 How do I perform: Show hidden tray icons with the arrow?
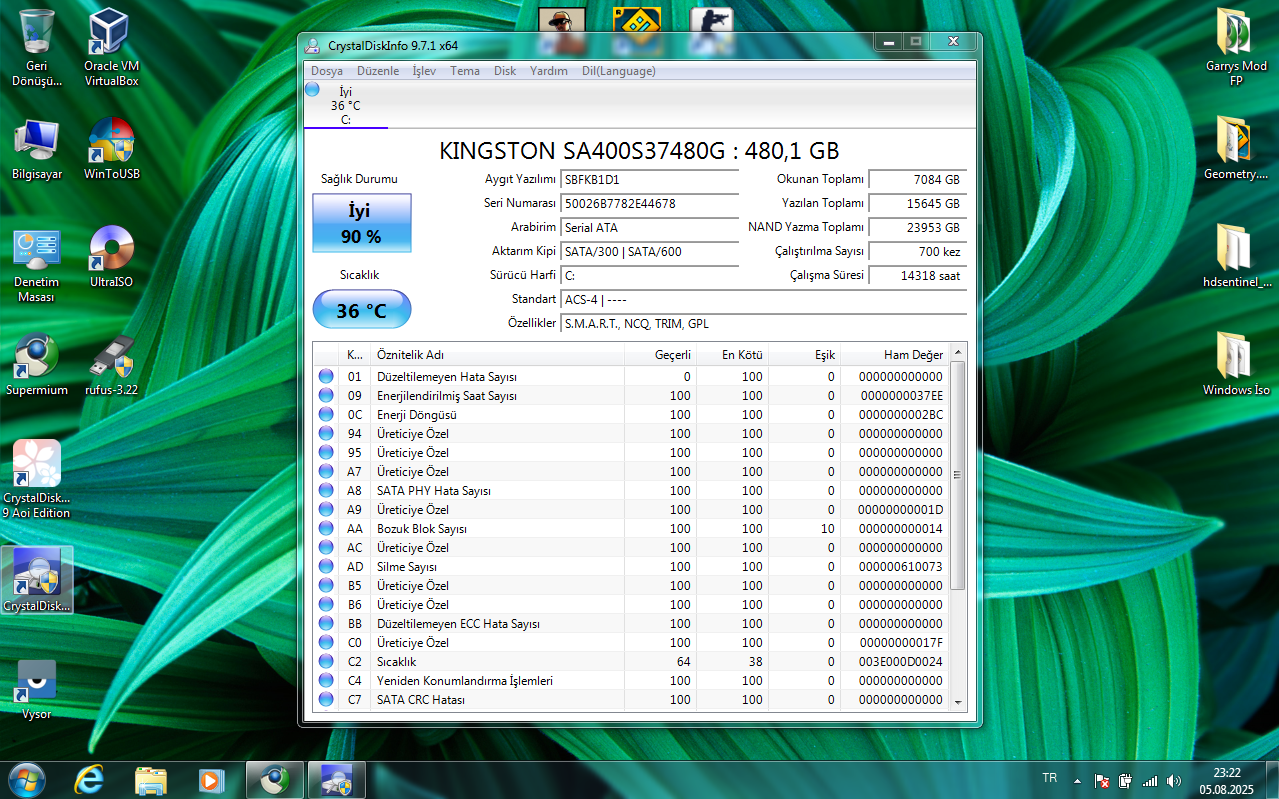point(1077,780)
